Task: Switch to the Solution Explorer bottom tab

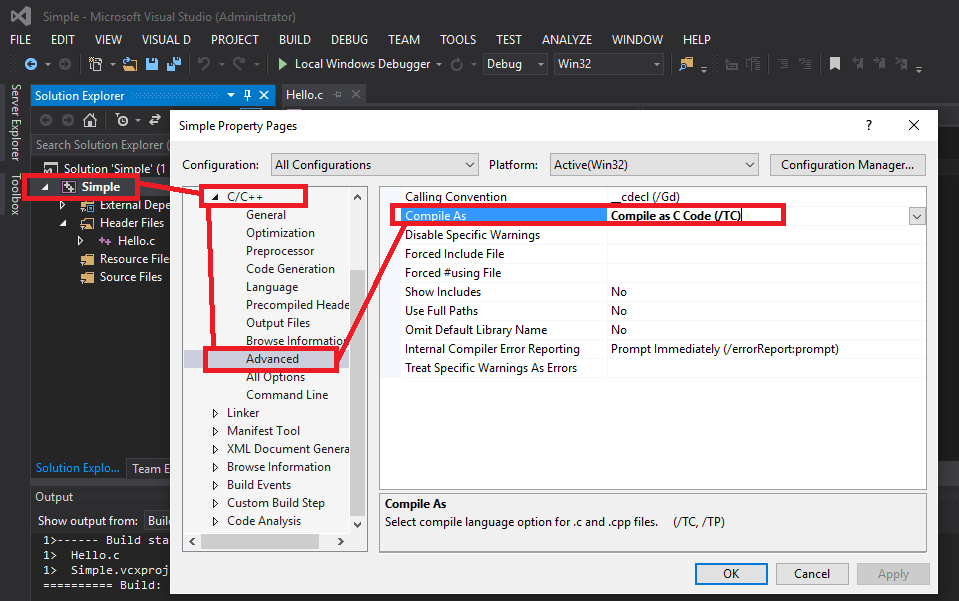Action: pyautogui.click(x=78, y=468)
